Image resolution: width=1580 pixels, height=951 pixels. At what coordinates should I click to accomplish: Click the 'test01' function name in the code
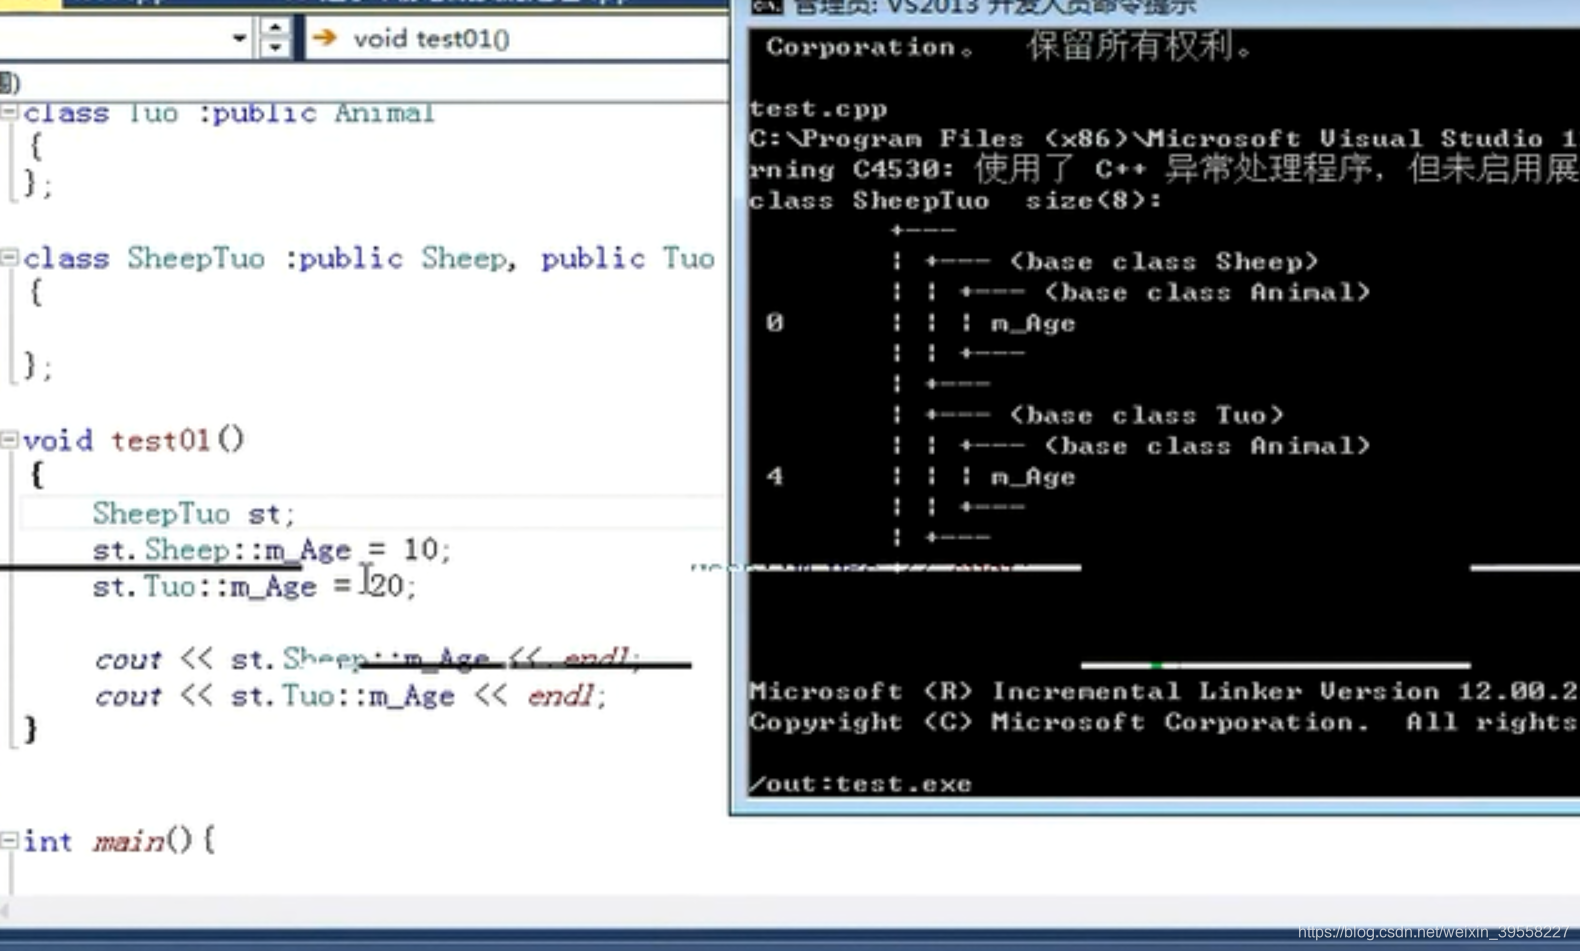coord(160,440)
